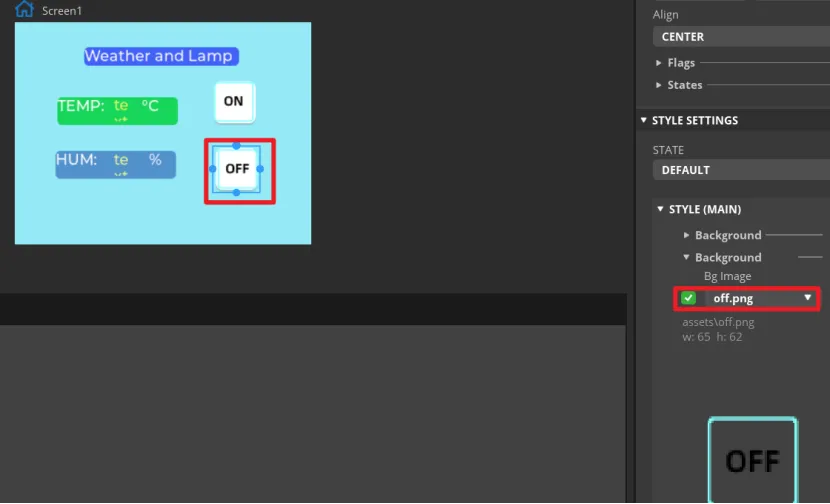The image size is (830, 504).
Task: Select the ON button widget on canvas
Action: [x=234, y=101]
